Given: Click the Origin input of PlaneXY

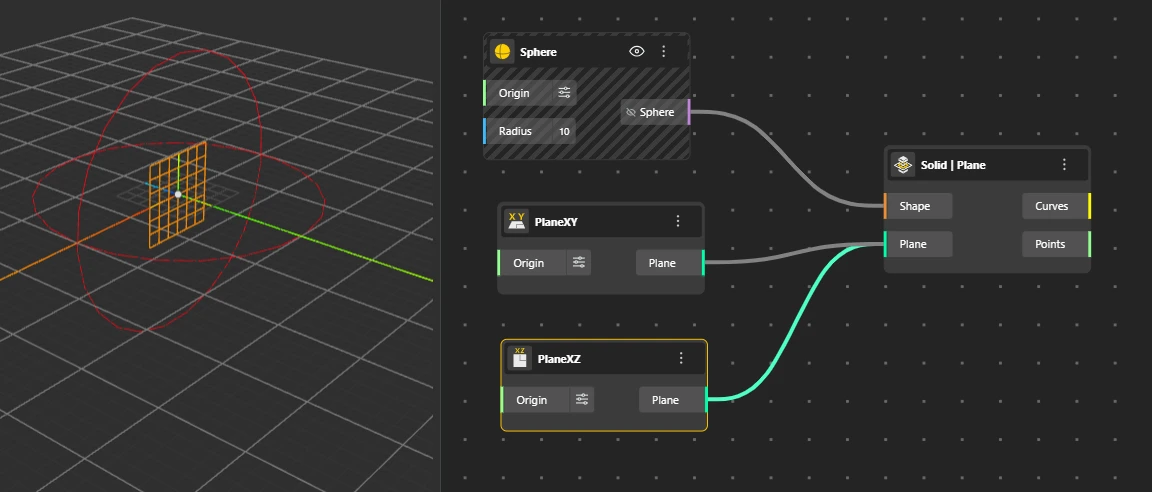Looking at the screenshot, I should tap(532, 263).
